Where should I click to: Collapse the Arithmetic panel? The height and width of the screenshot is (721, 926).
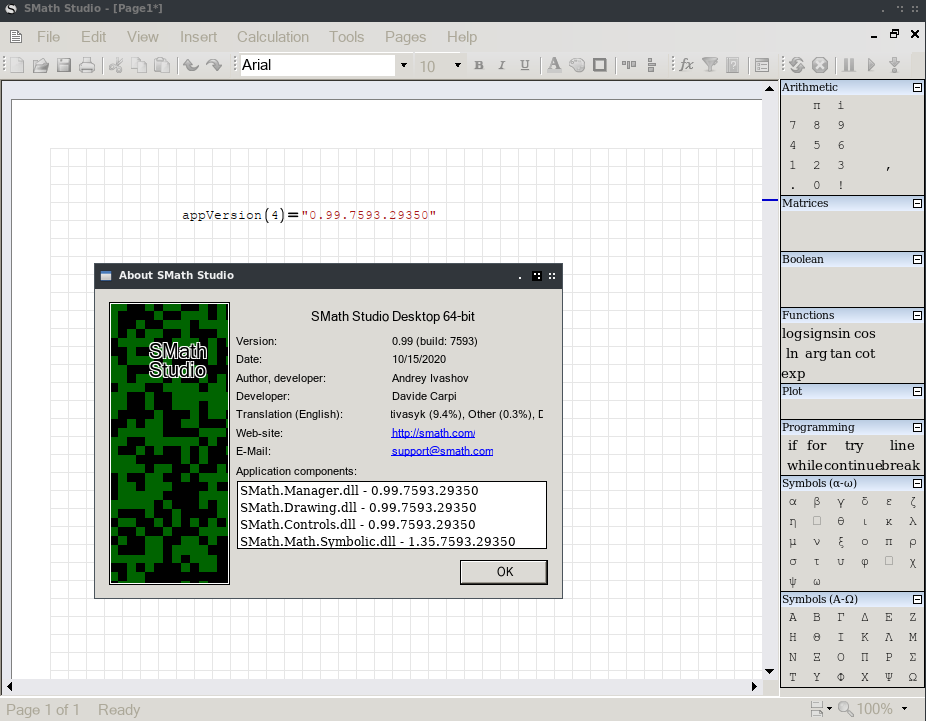click(x=917, y=88)
